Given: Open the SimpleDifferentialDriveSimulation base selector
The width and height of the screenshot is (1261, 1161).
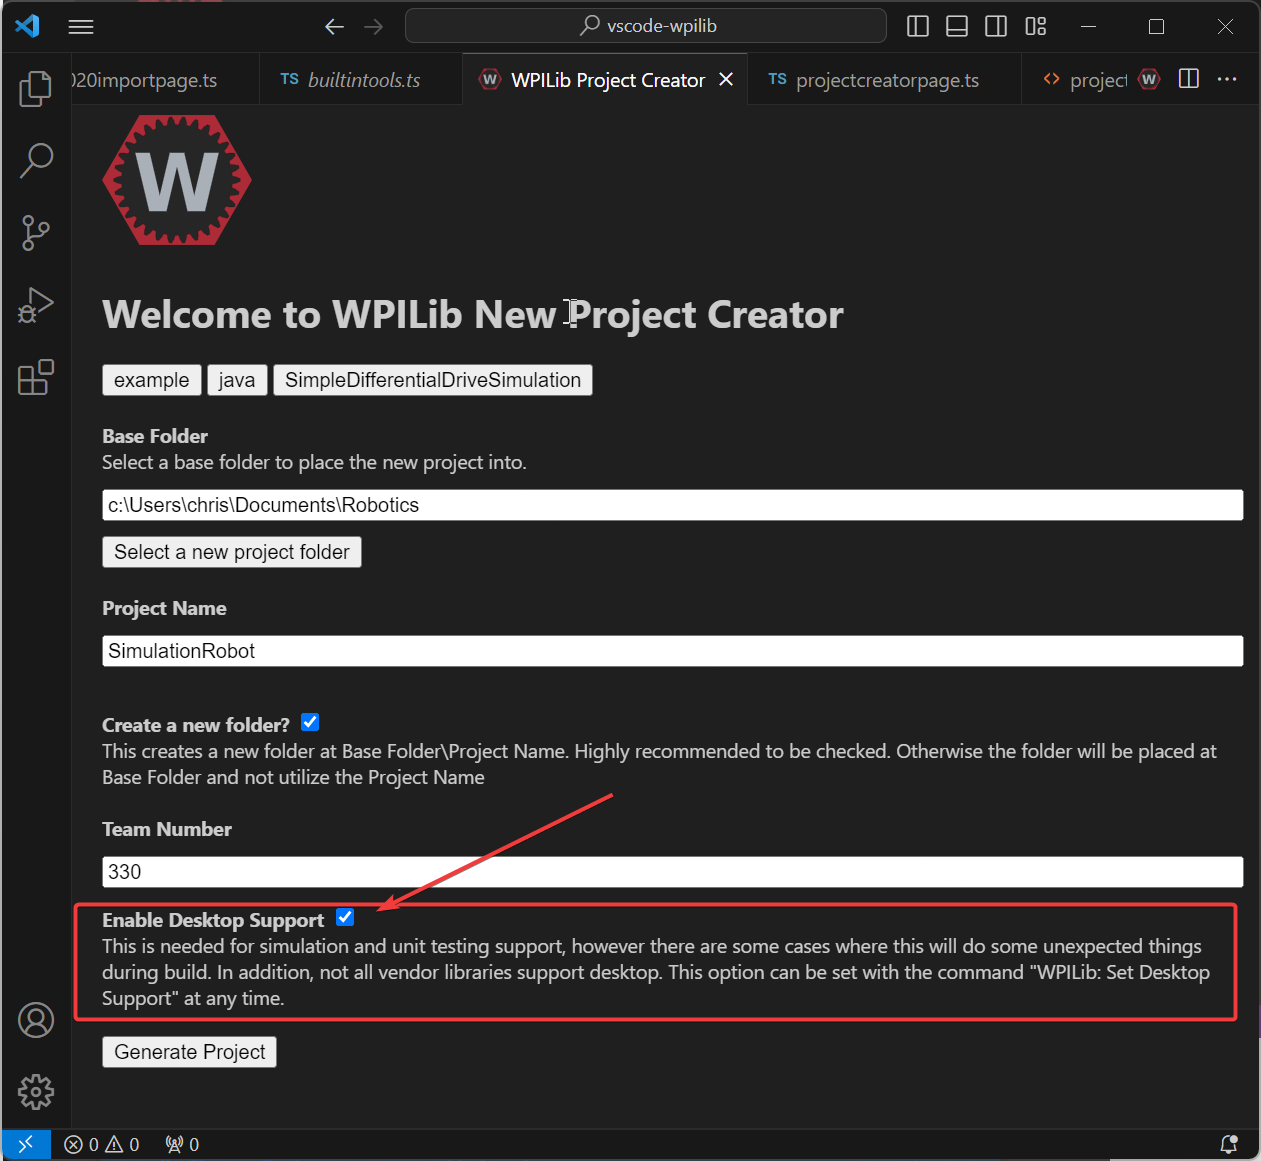Looking at the screenshot, I should click(x=432, y=380).
